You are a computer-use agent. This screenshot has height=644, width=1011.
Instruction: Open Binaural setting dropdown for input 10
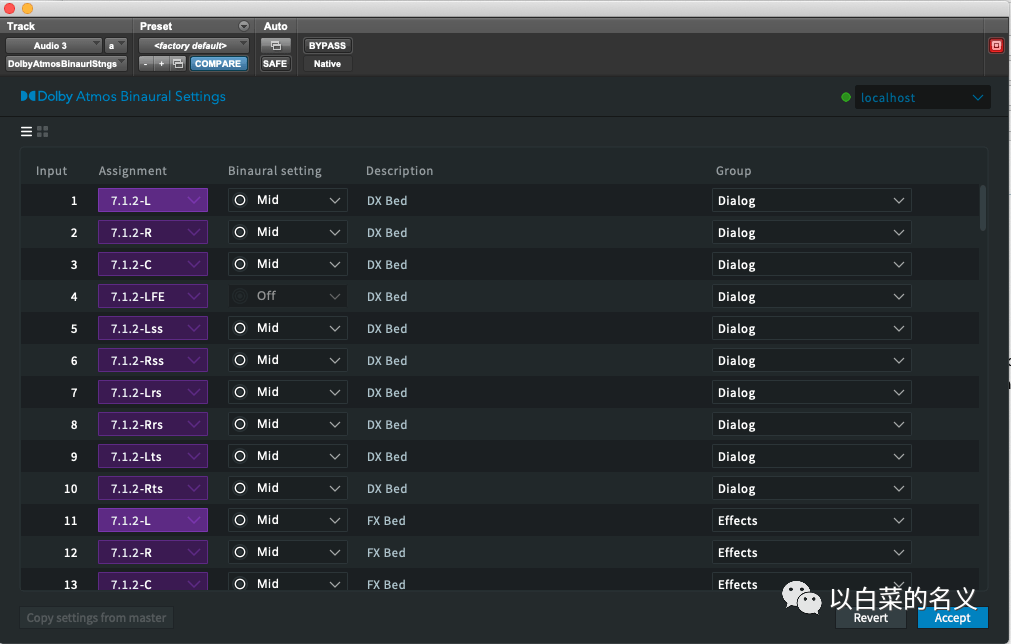[x=288, y=488]
